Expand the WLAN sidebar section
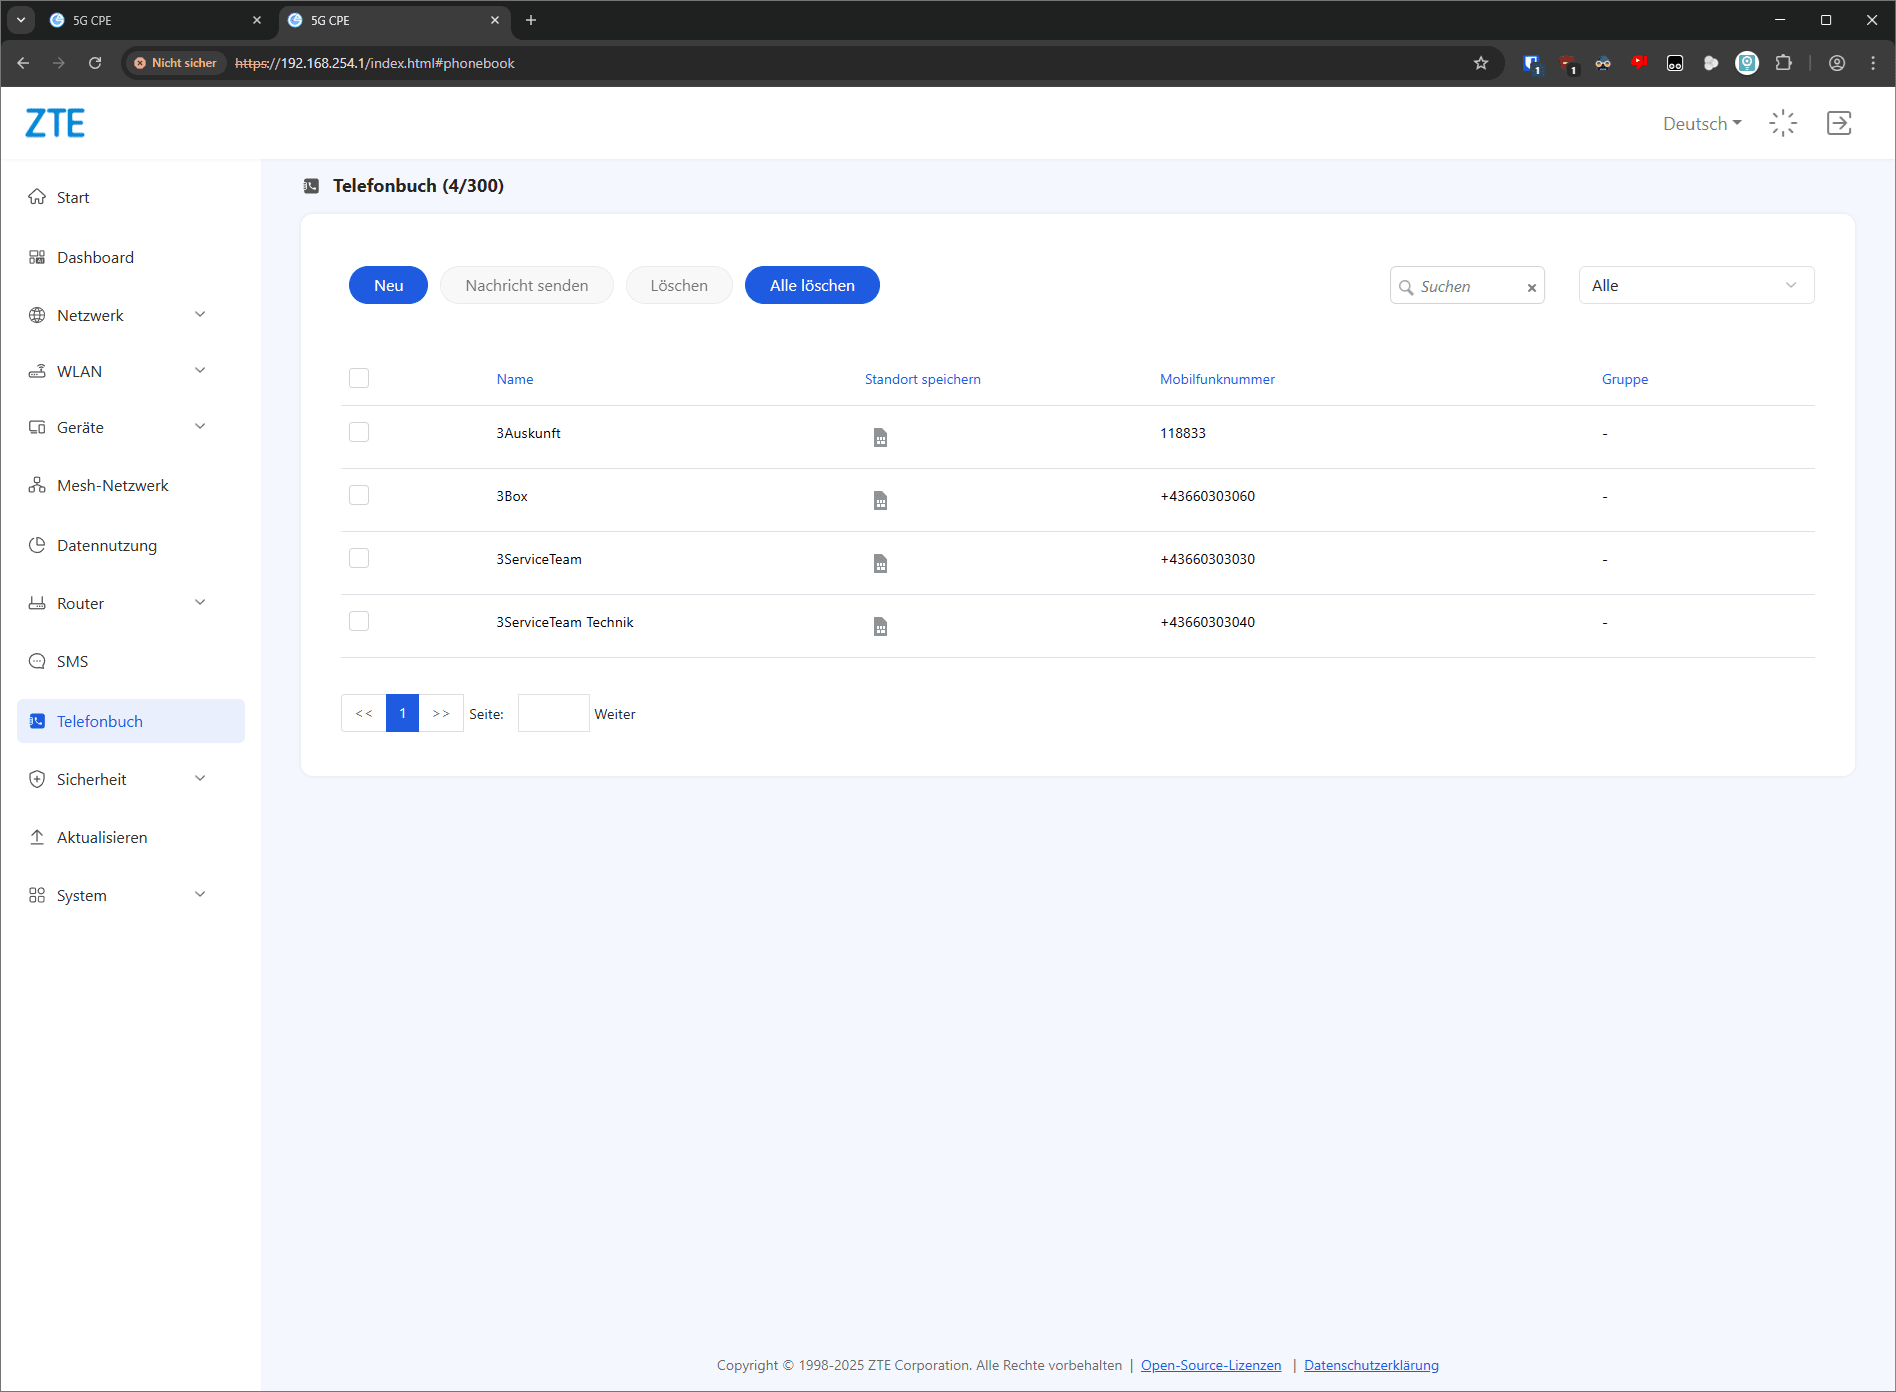The width and height of the screenshot is (1896, 1392). [x=131, y=371]
